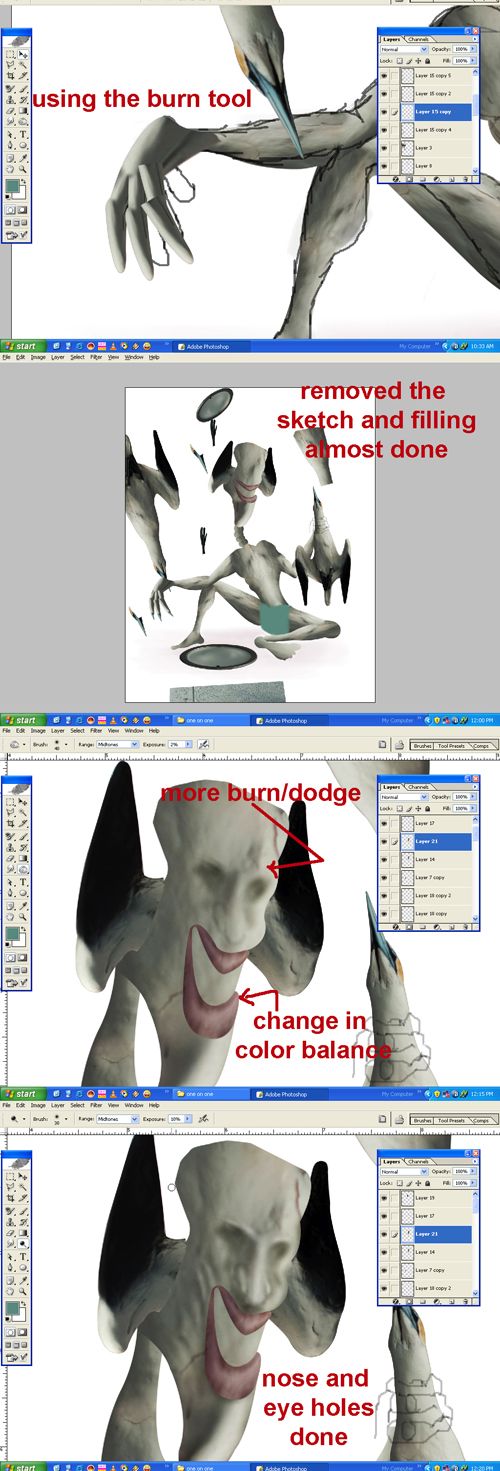
Task: Select the Layer 3 thumbnail in Layers panel
Action: coord(407,148)
